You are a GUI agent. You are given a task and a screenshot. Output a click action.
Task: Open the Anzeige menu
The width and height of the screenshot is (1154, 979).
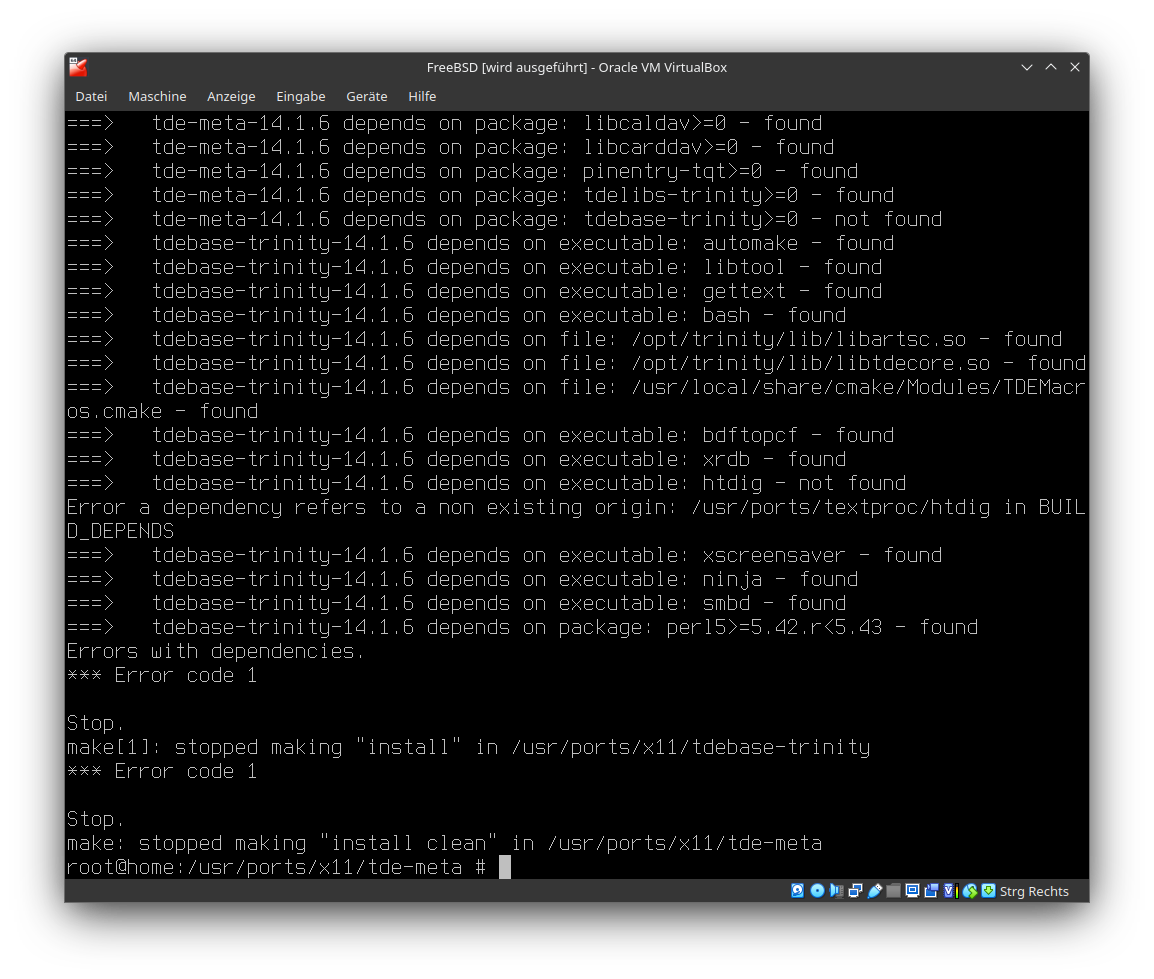tap(231, 96)
